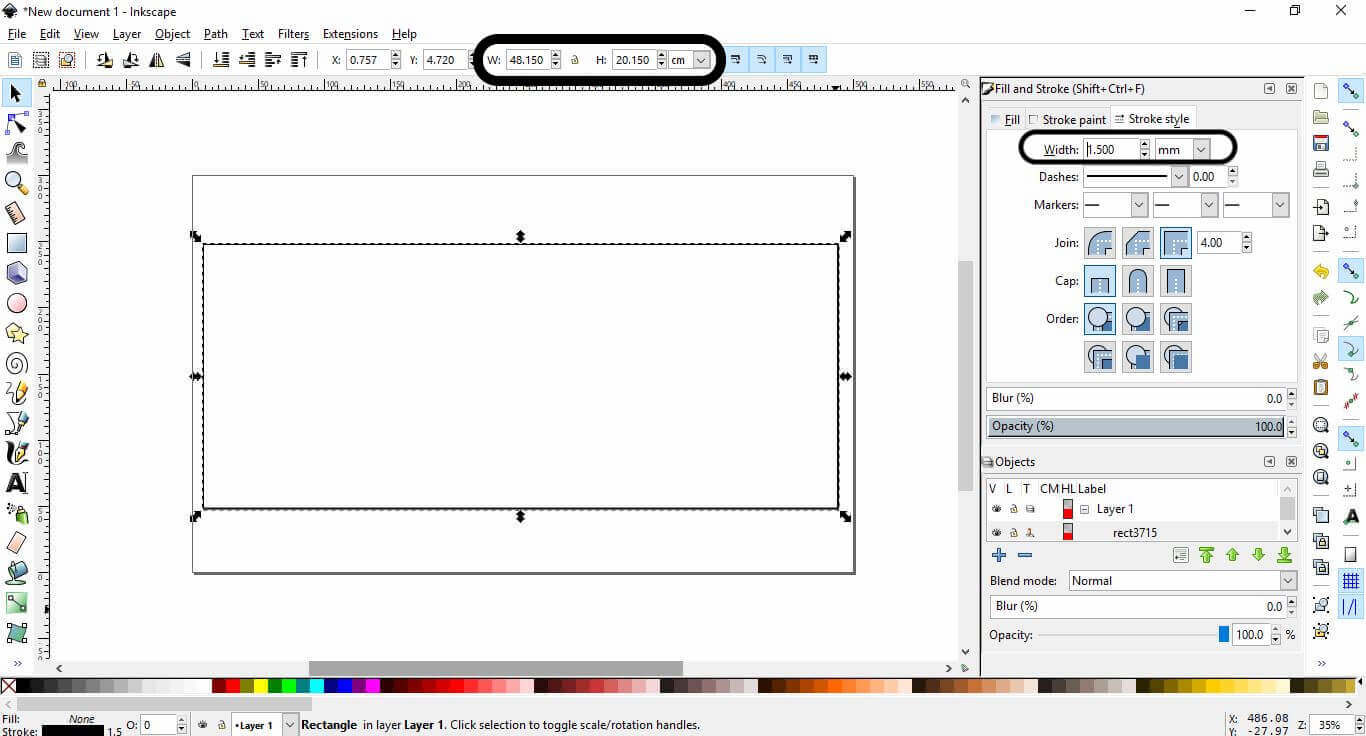Click Flip vertically icon
This screenshot has height=736, width=1366.
coord(183,60)
